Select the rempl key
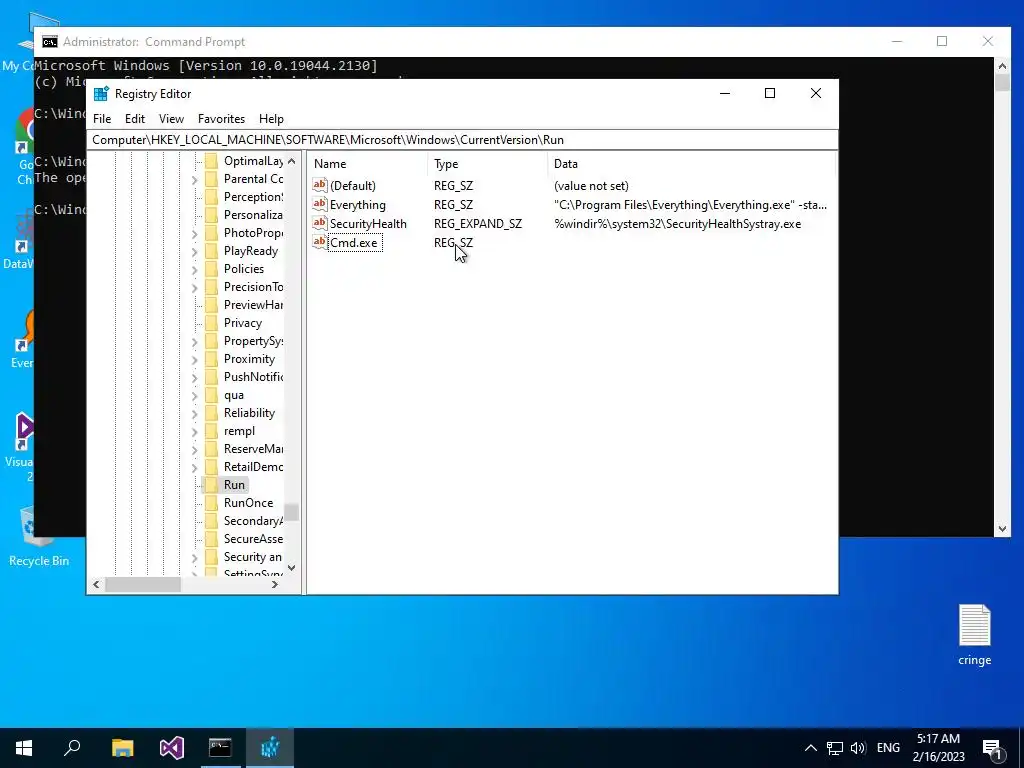1024x768 pixels. click(239, 431)
